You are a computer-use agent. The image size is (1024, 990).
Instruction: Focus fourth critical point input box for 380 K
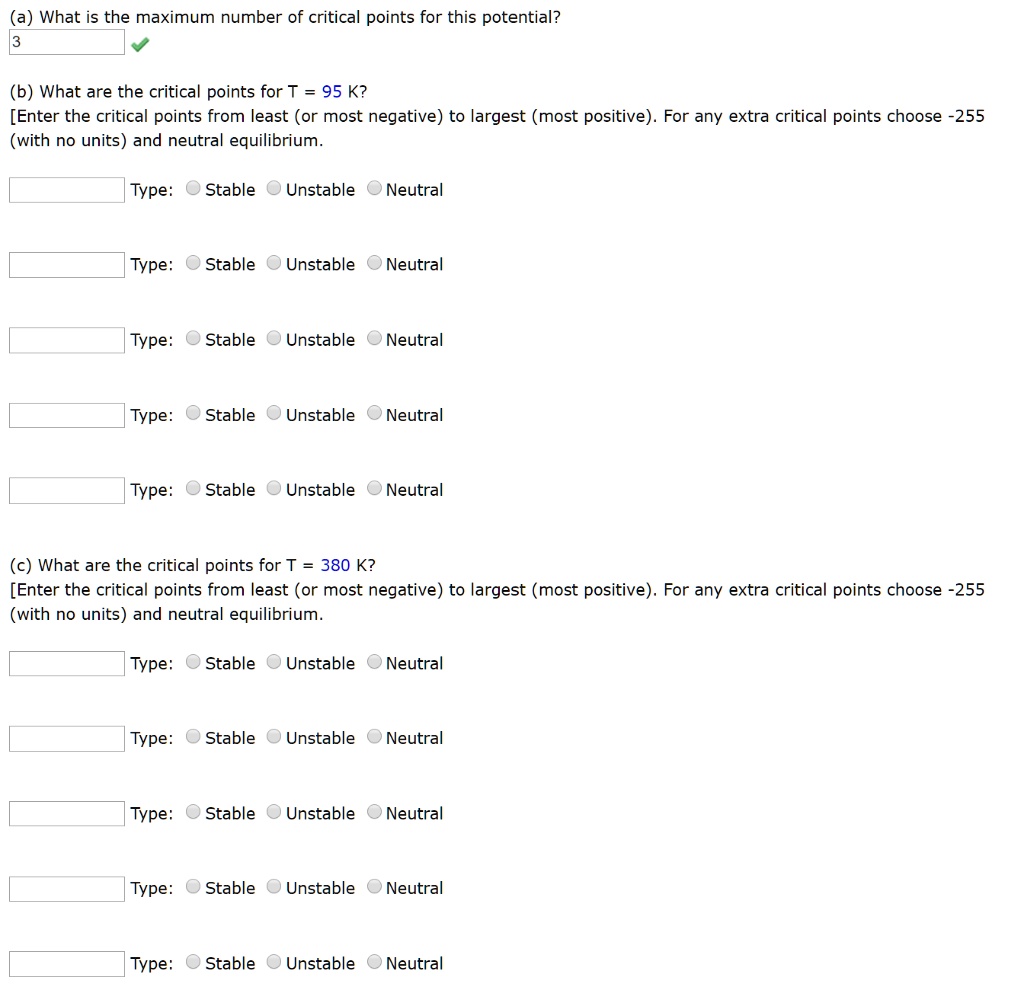66,888
